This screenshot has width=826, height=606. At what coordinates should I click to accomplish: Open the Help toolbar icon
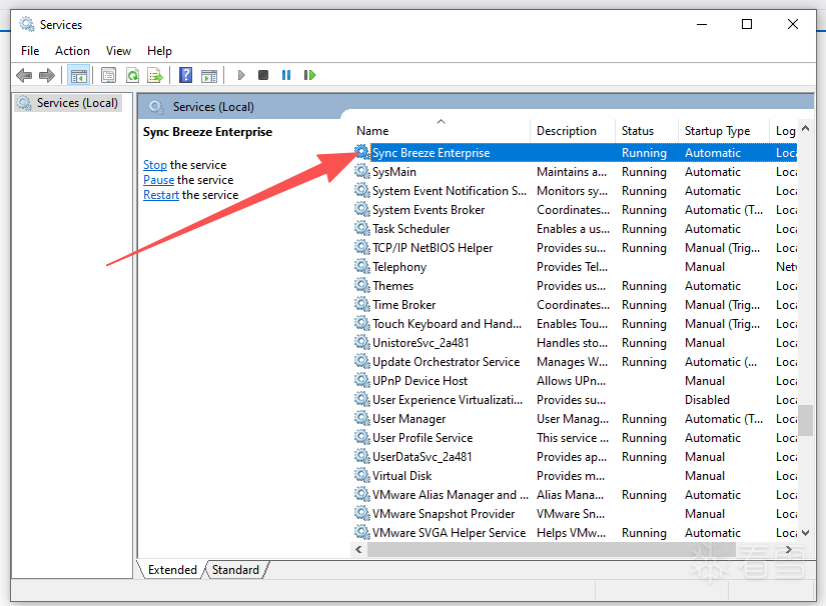[185, 75]
